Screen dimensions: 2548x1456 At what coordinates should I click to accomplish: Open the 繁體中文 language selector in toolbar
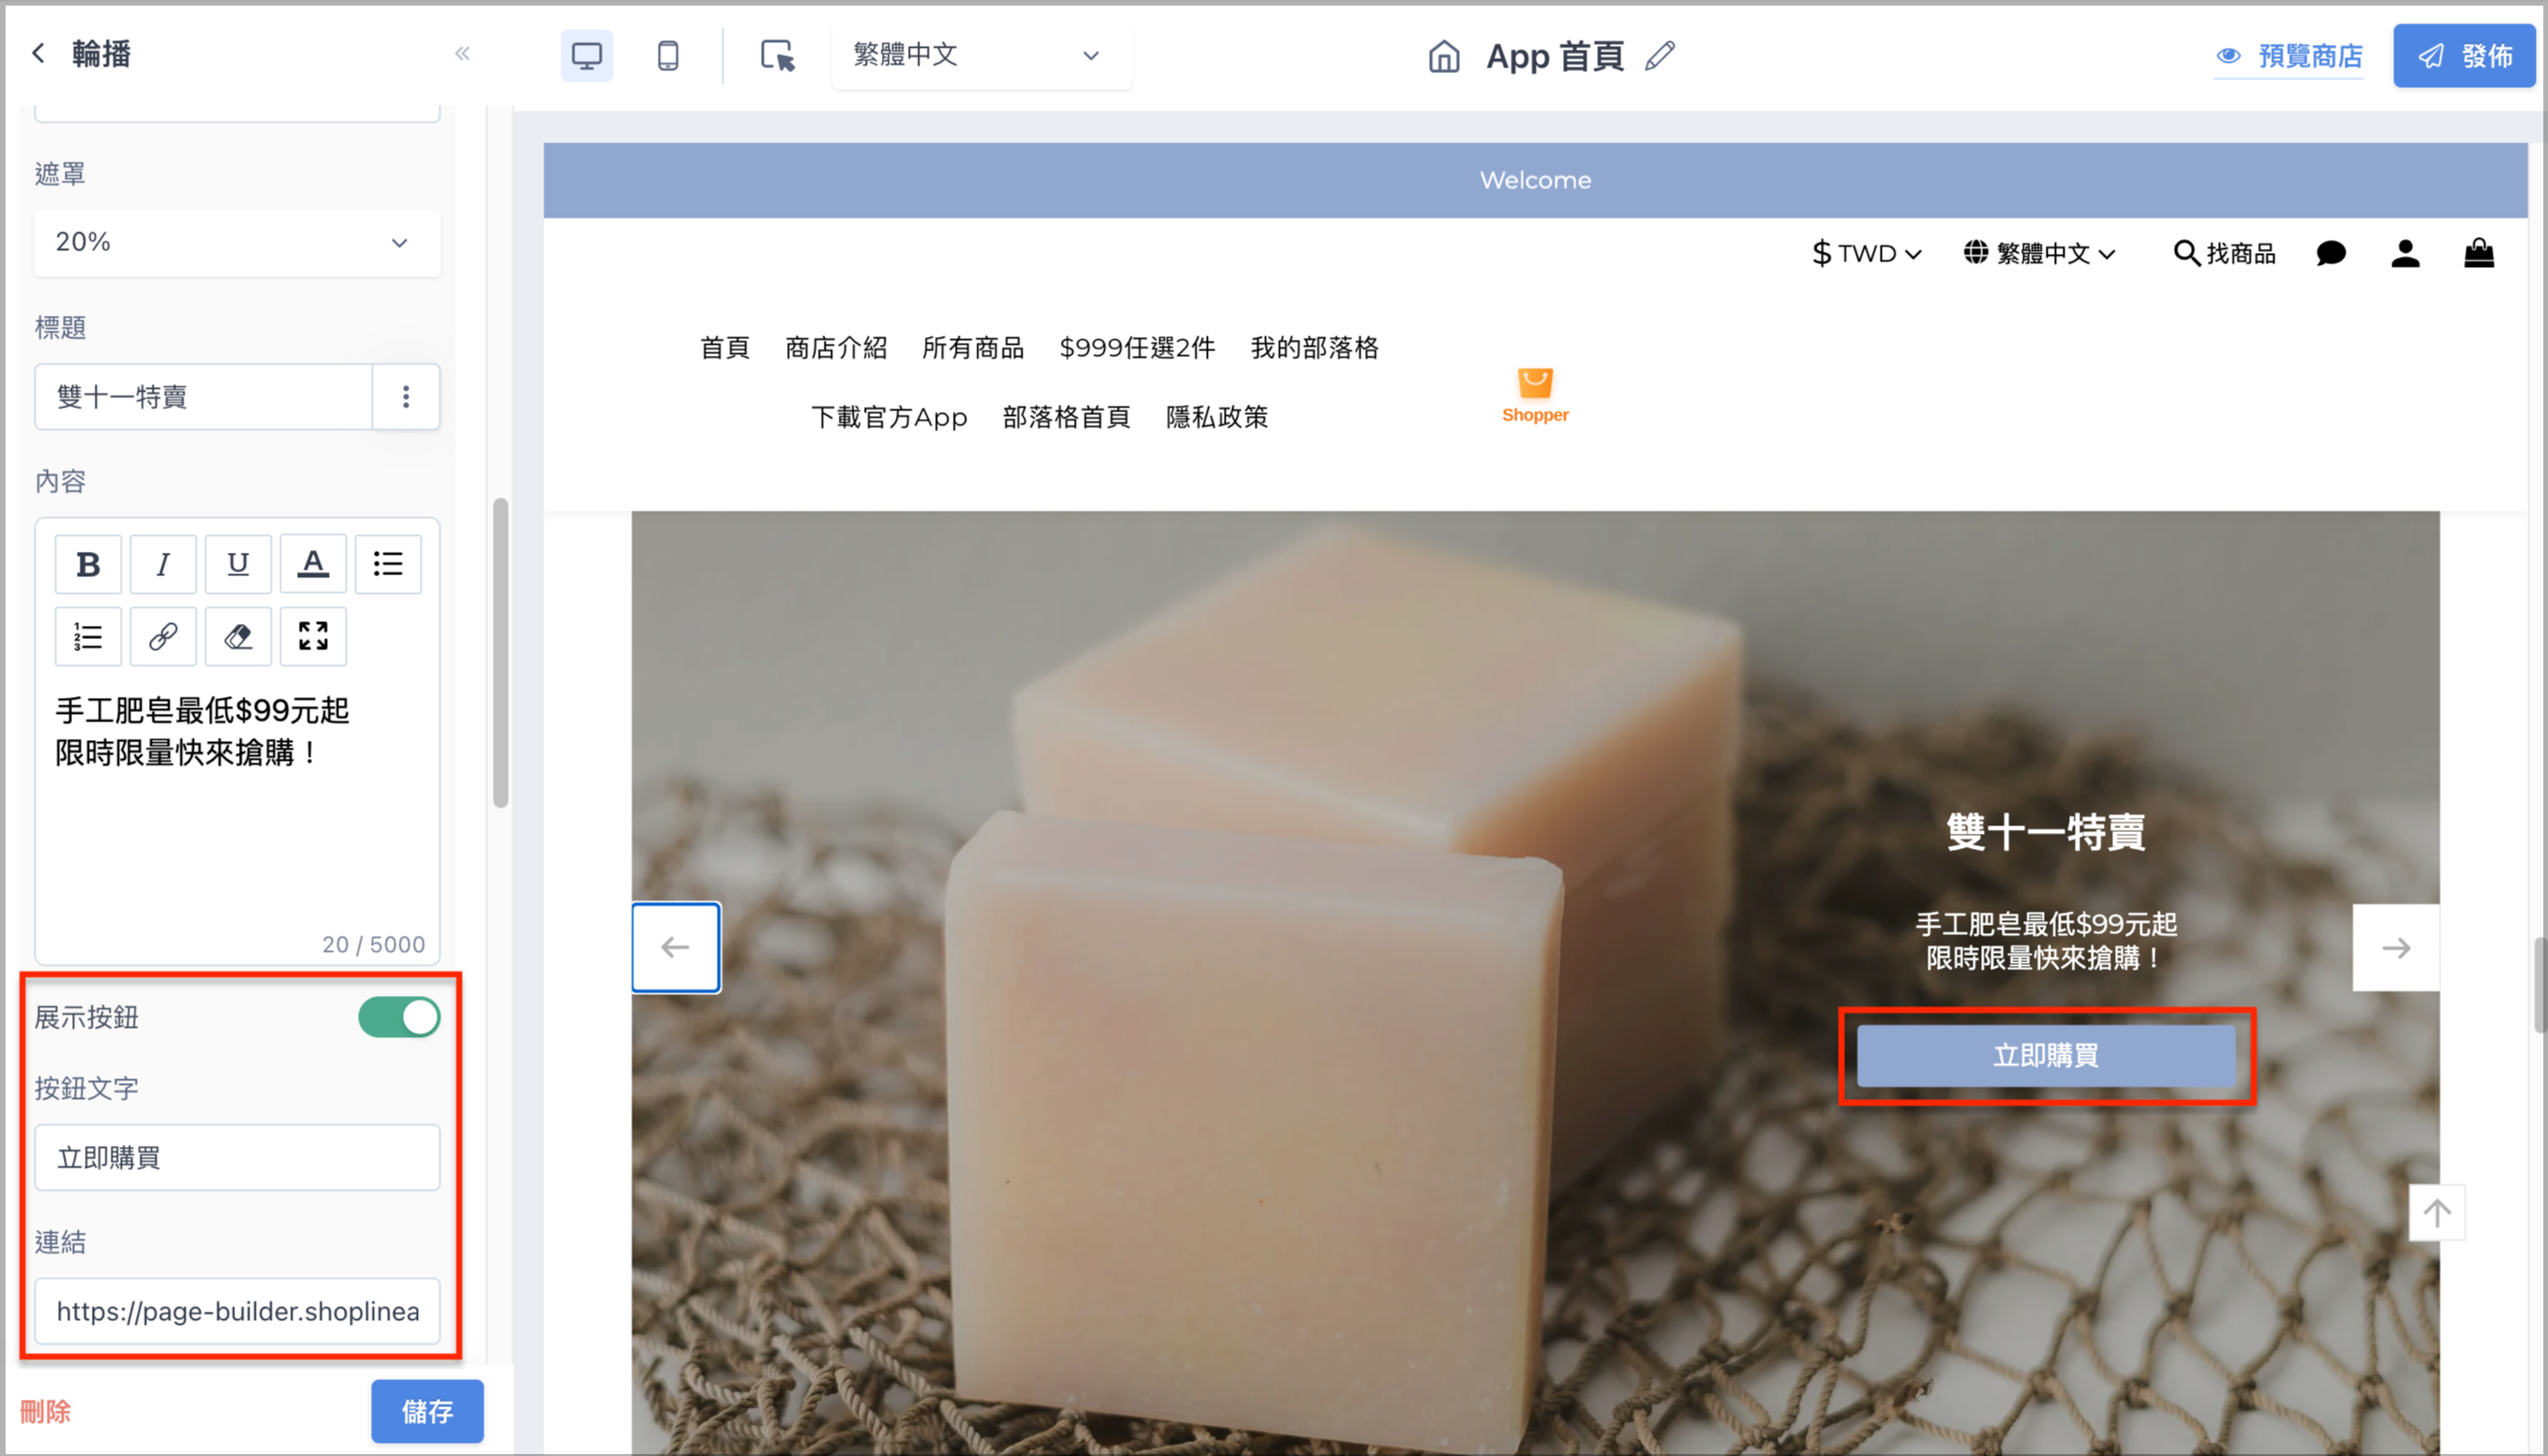[981, 55]
